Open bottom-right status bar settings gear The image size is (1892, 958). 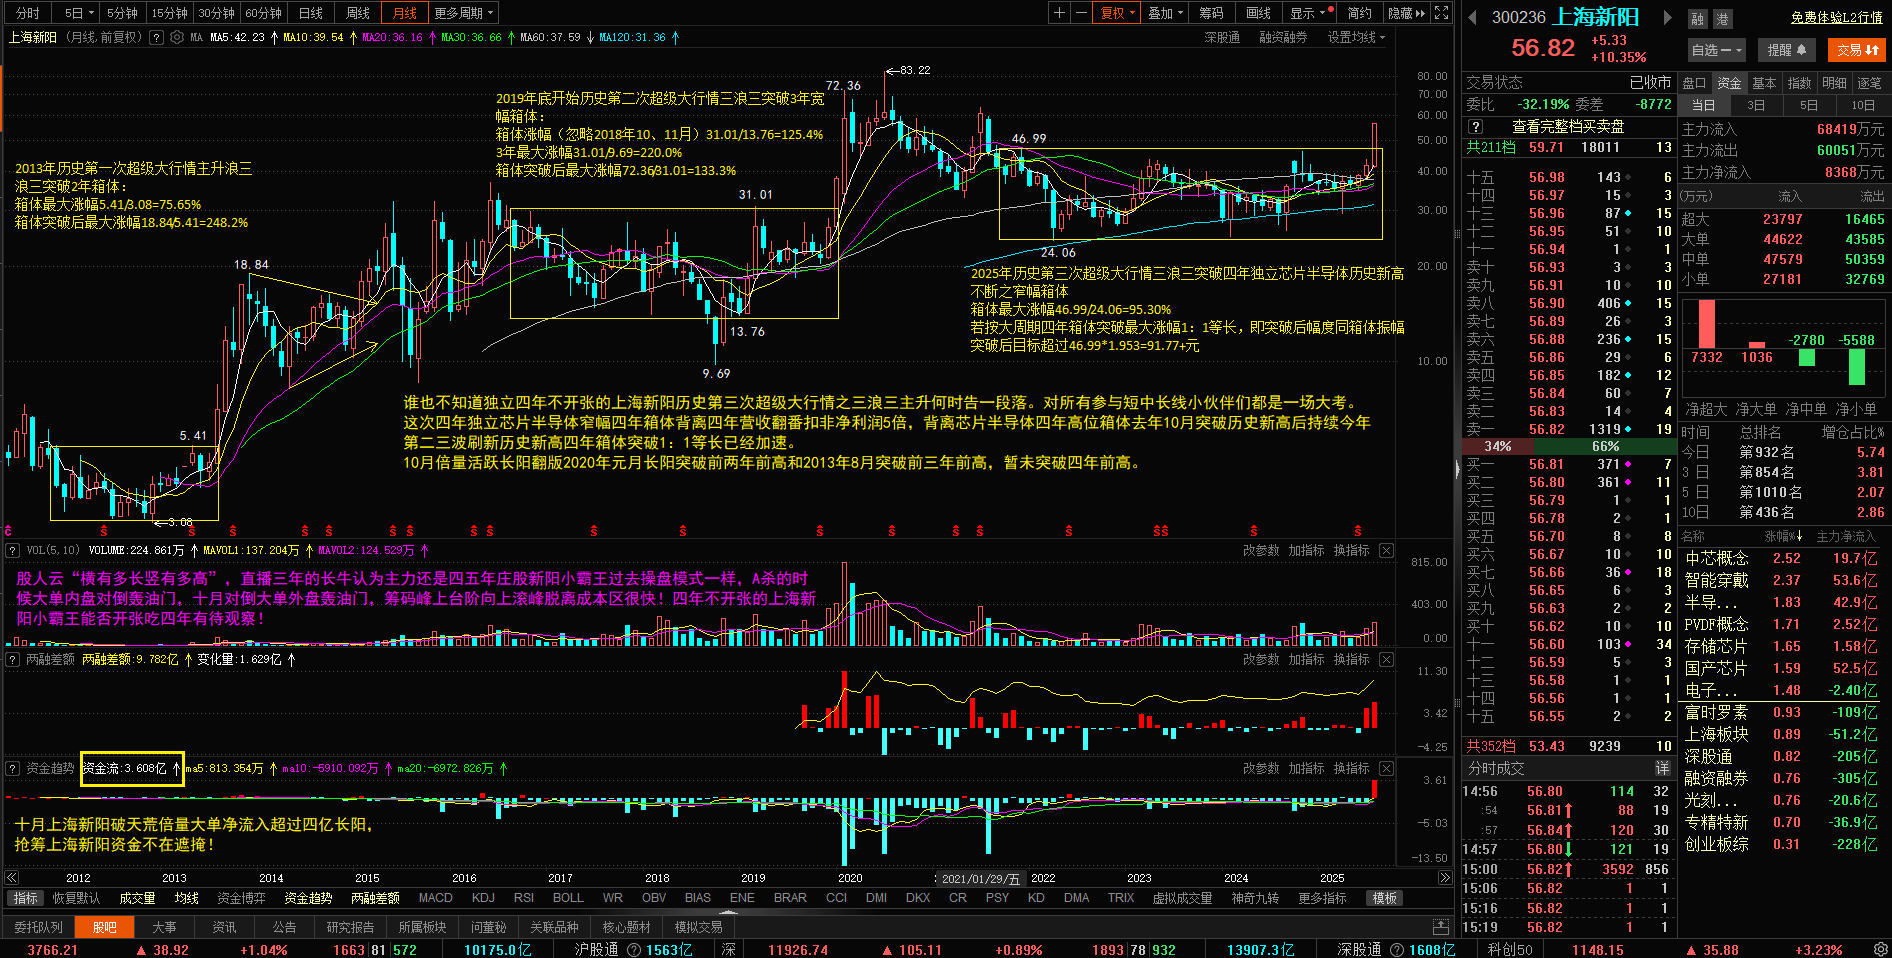(x=1881, y=948)
